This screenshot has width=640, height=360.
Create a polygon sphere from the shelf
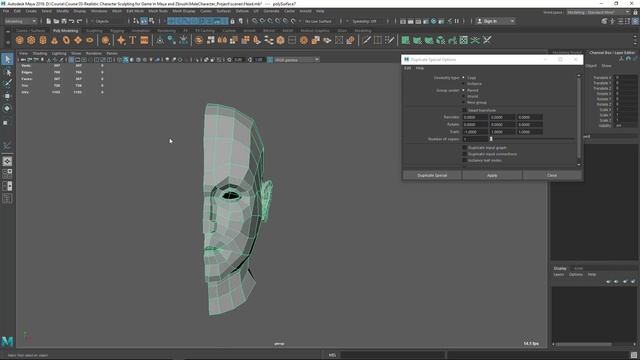[x=20, y=40]
